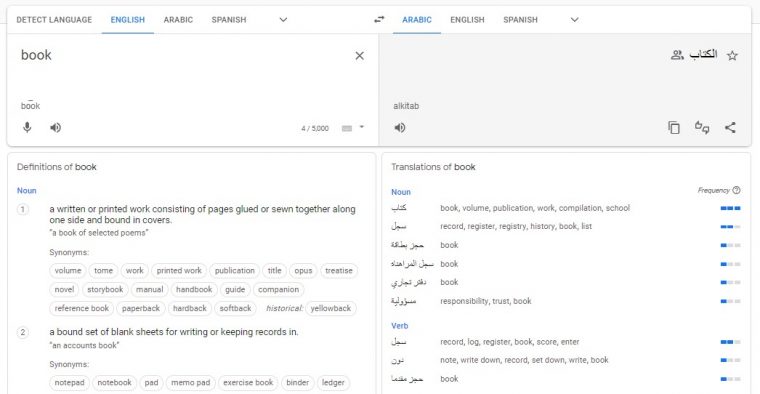Click synonym chip 'ledger'
This screenshot has width=760, height=394.
click(x=333, y=382)
